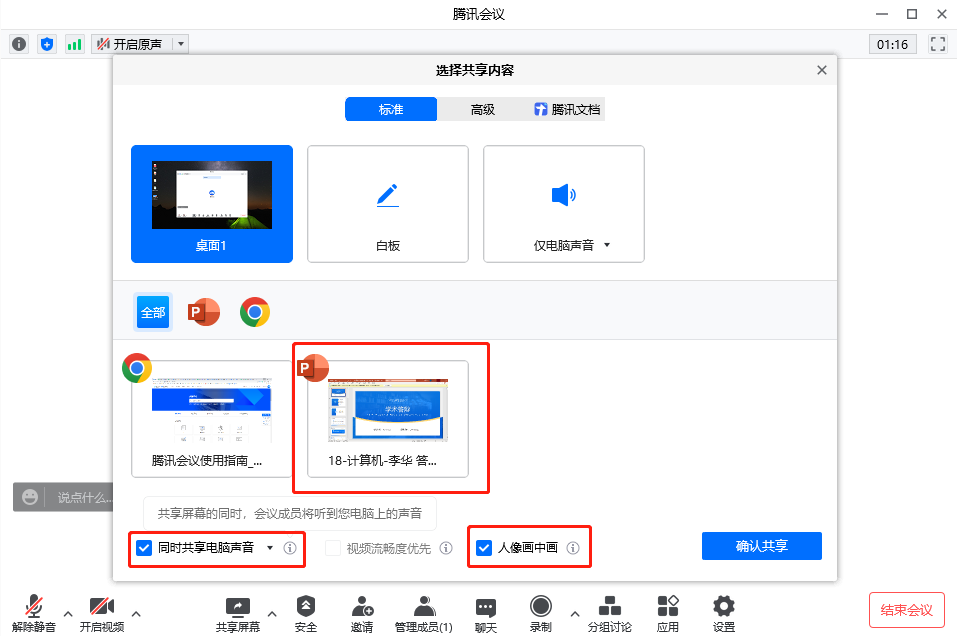The height and width of the screenshot is (636, 957).
Task: View info for 人像画中画
Action: point(572,548)
